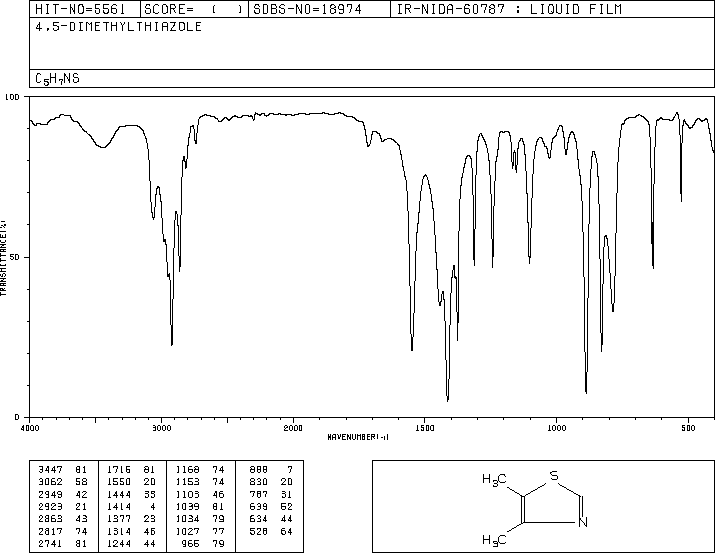Select peak value 639 in the table

point(259,506)
